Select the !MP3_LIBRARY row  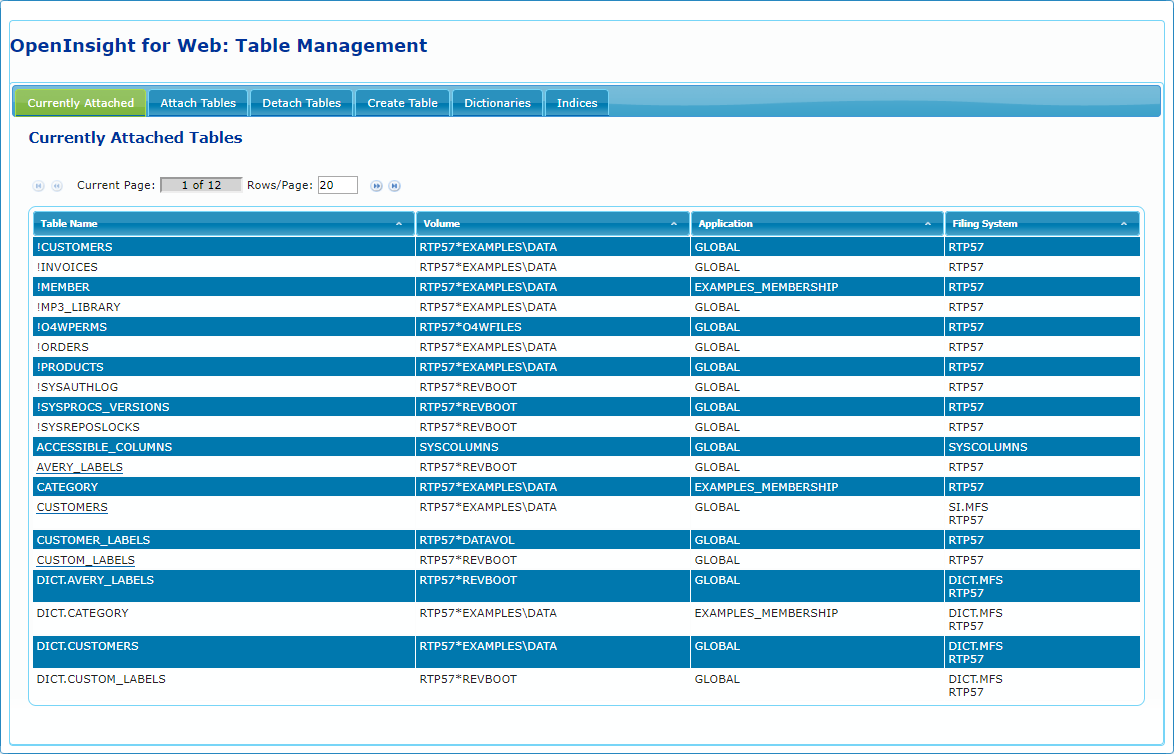coord(586,307)
